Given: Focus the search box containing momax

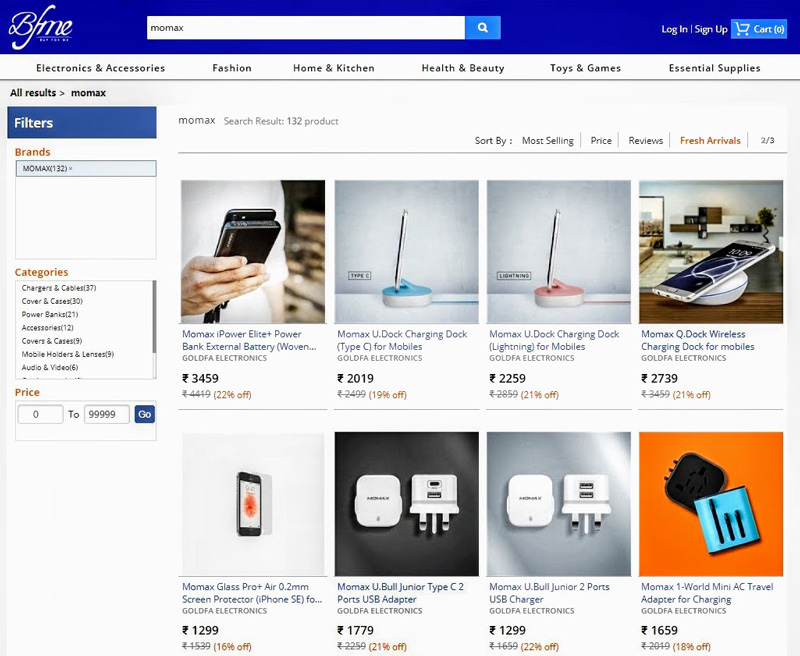Looking at the screenshot, I should tap(306, 28).
